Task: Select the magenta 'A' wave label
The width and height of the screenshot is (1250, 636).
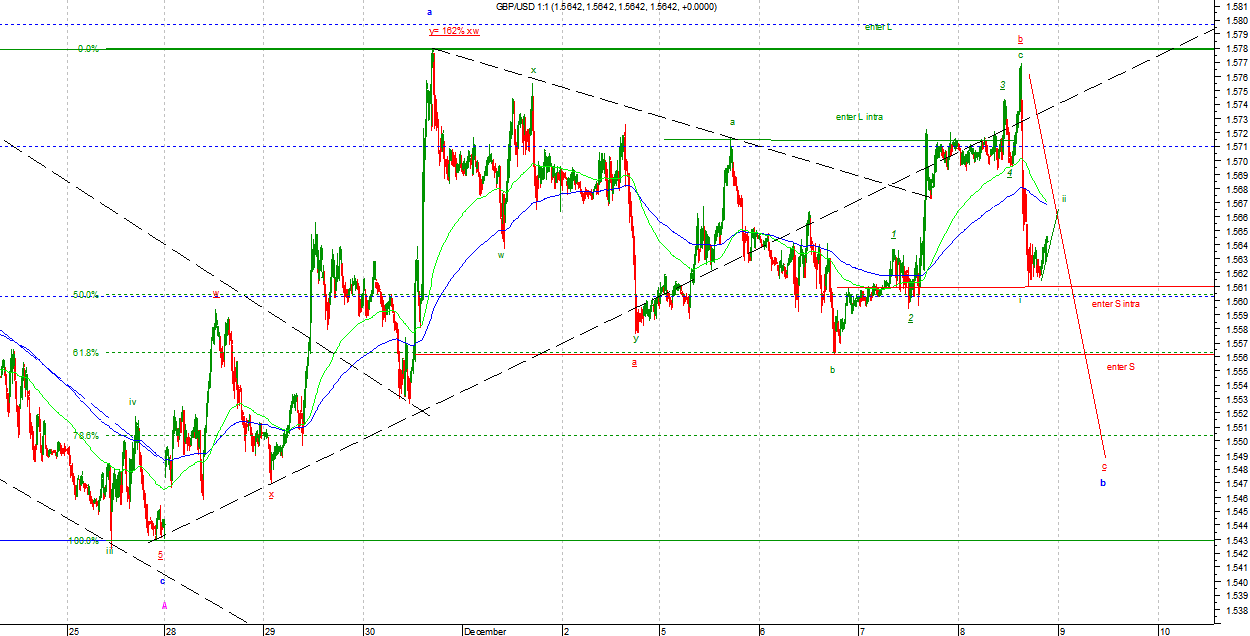Action: (x=164, y=605)
